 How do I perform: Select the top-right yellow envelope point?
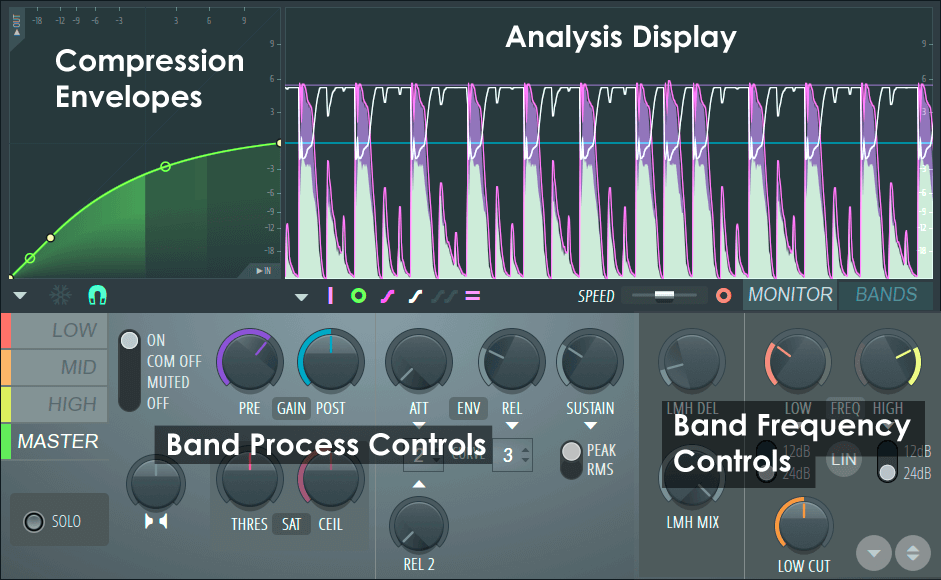[x=280, y=143]
